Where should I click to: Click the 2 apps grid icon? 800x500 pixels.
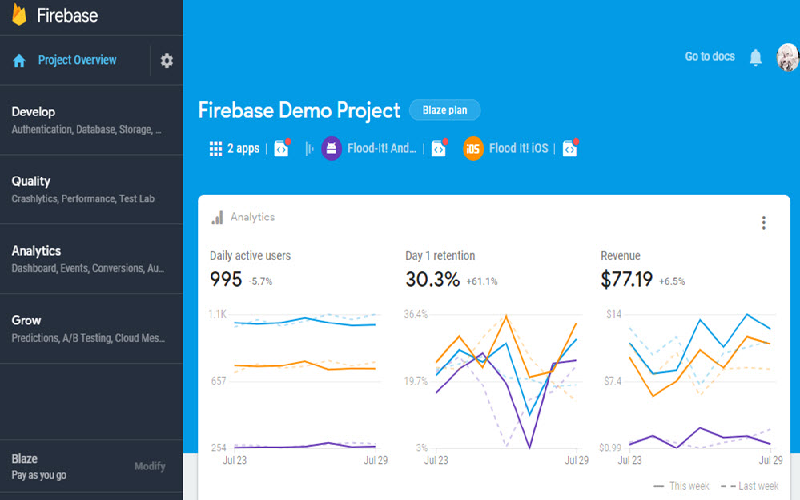point(215,149)
